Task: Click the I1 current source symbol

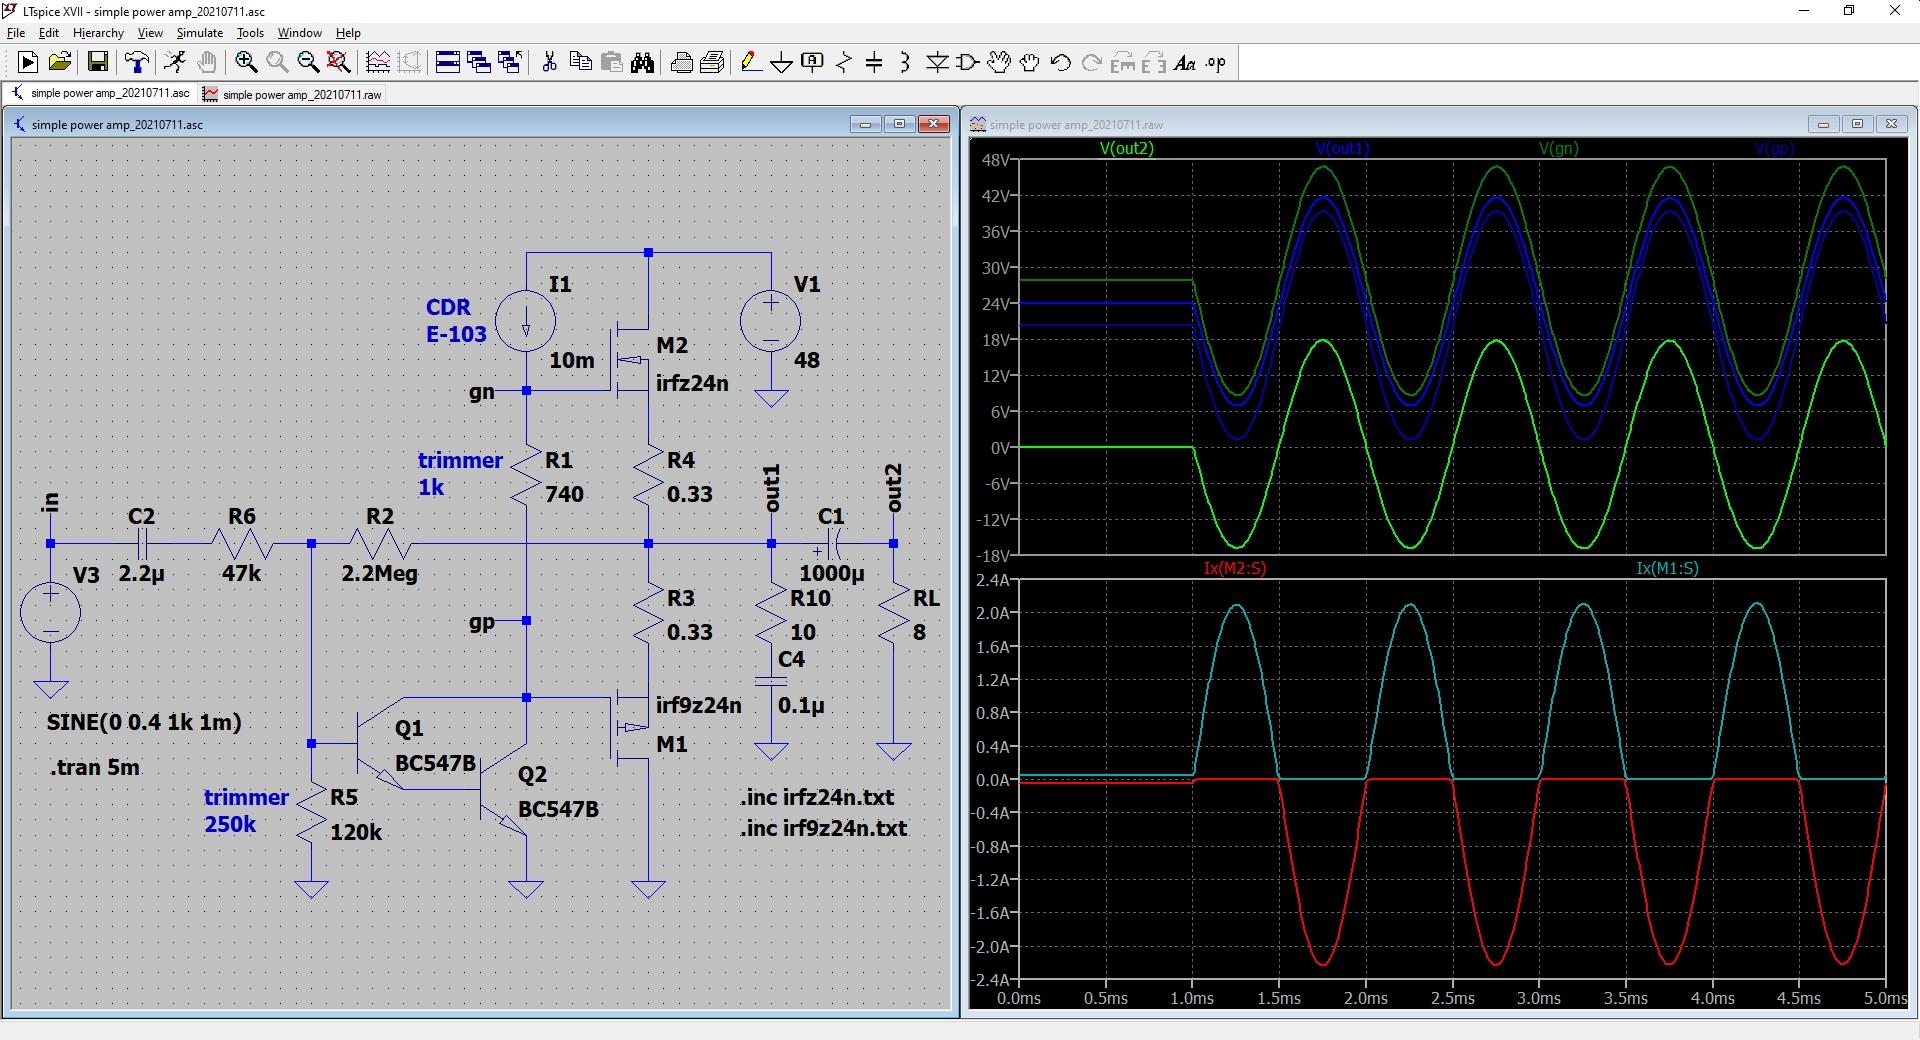Action: [x=526, y=322]
